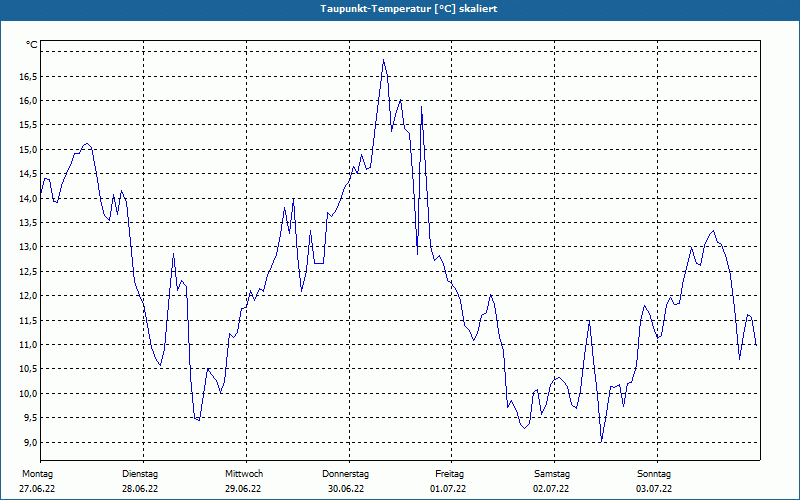Select the 16,0 y-axis label
The image size is (800, 500).
tap(28, 101)
